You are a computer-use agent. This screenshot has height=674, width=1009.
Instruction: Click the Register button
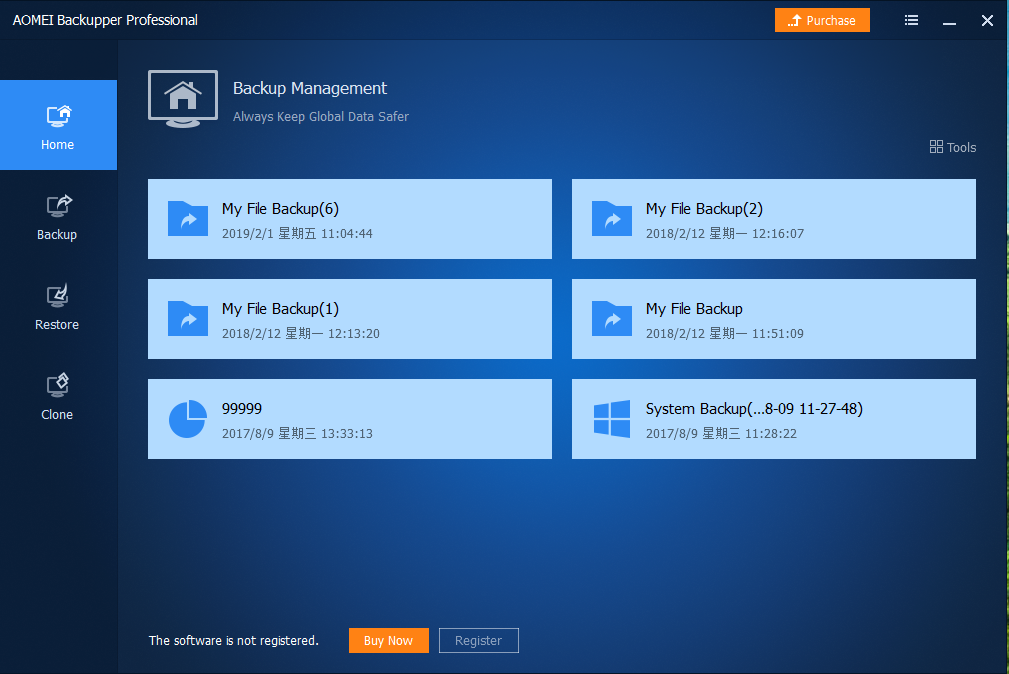tap(478, 640)
